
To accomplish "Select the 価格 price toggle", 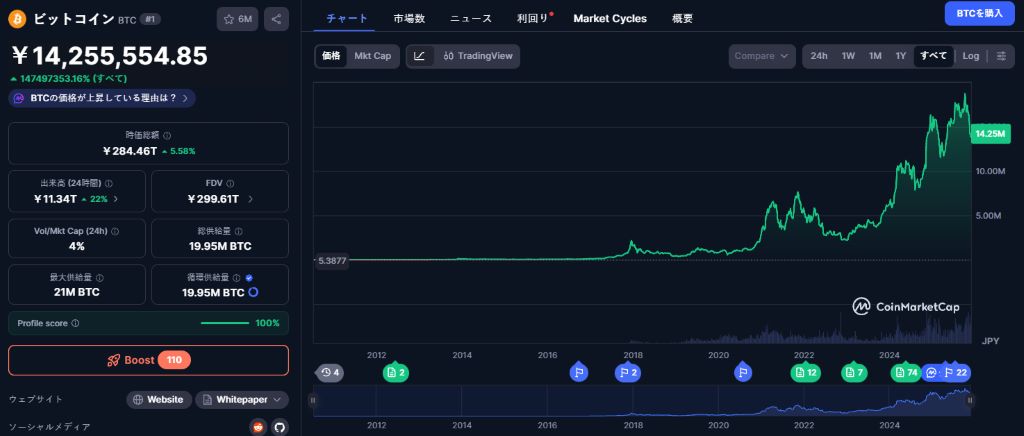I will click(x=331, y=56).
